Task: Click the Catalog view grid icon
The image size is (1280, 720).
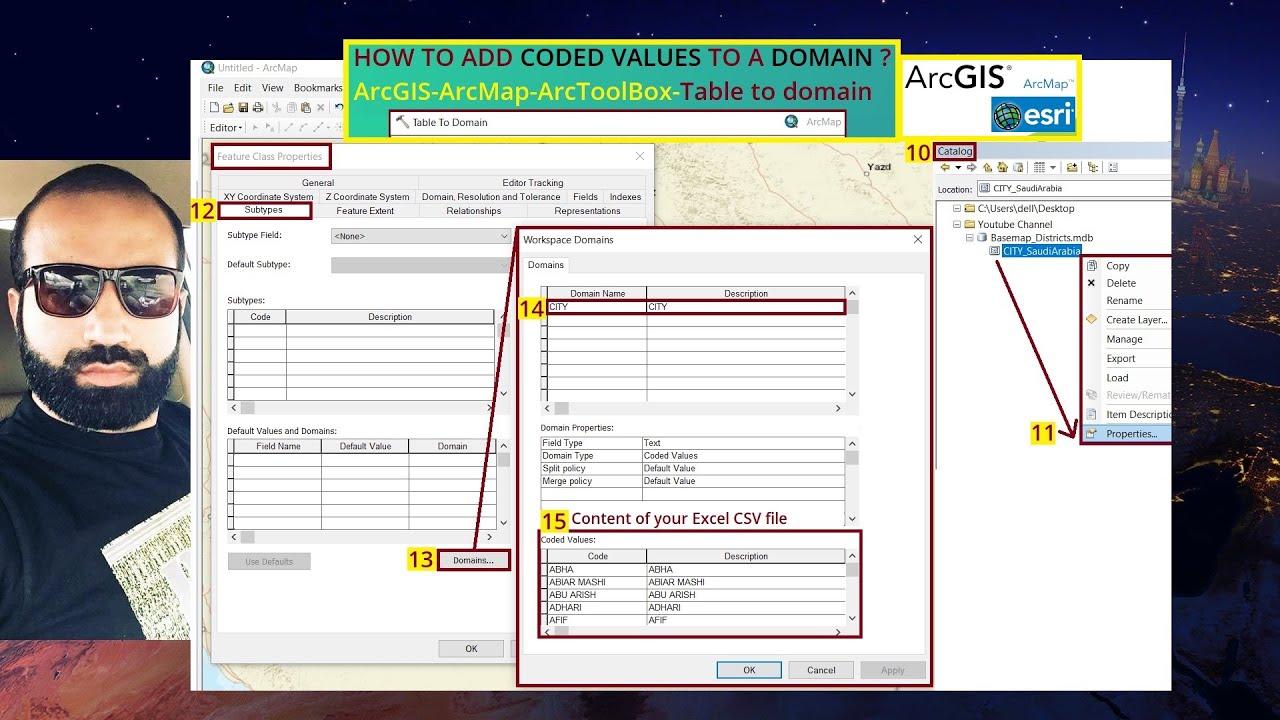Action: pyautogui.click(x=1039, y=167)
